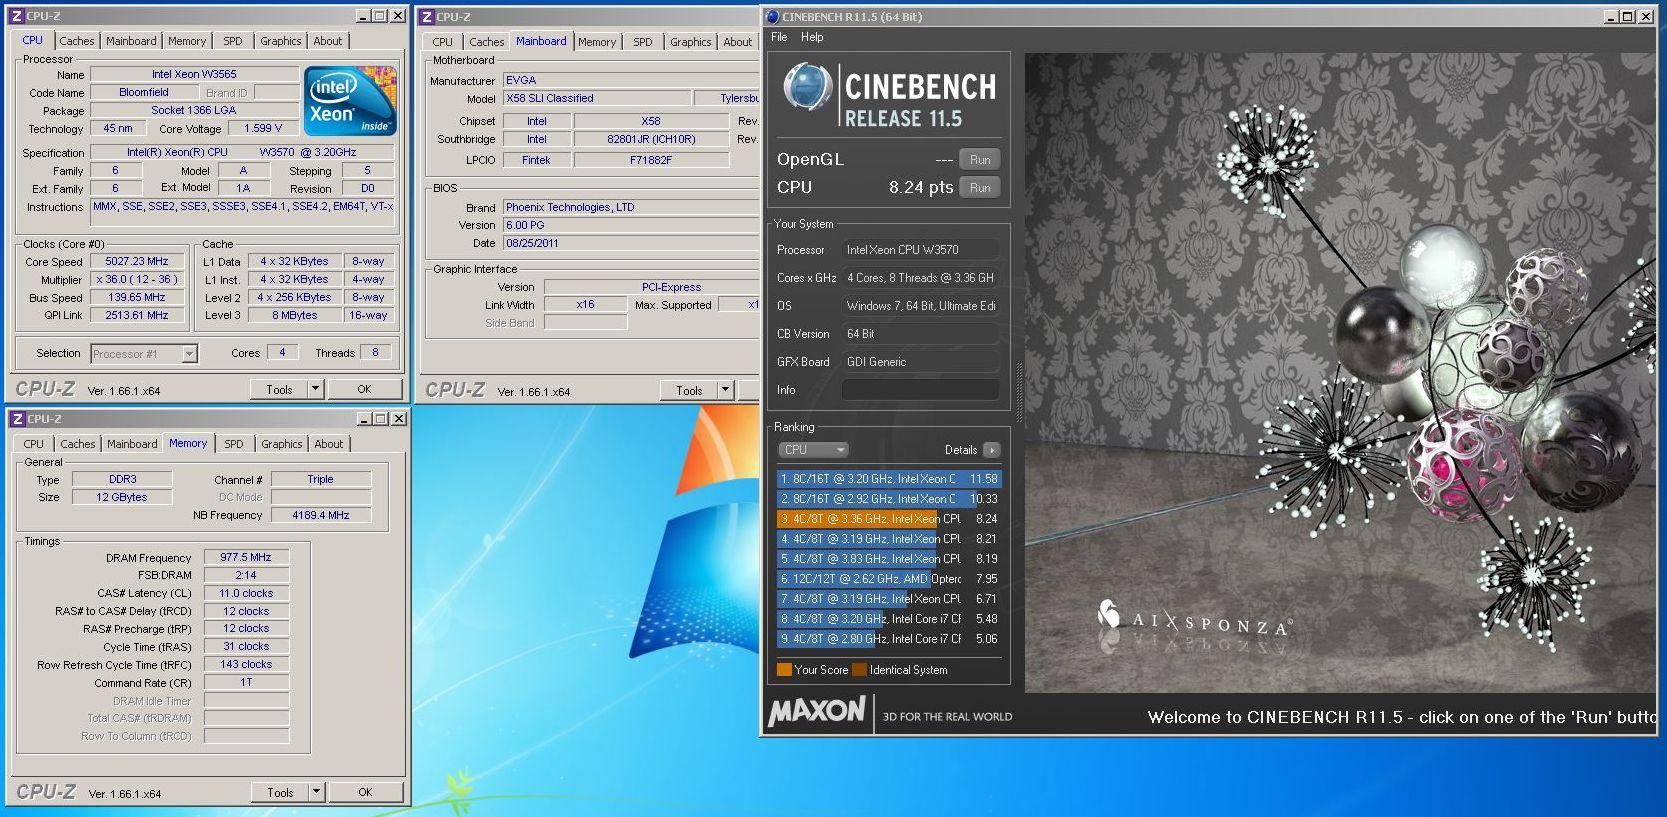Click the Intel Xeon logo in CPU-Z
Screen dimensions: 1667x817
click(350, 101)
